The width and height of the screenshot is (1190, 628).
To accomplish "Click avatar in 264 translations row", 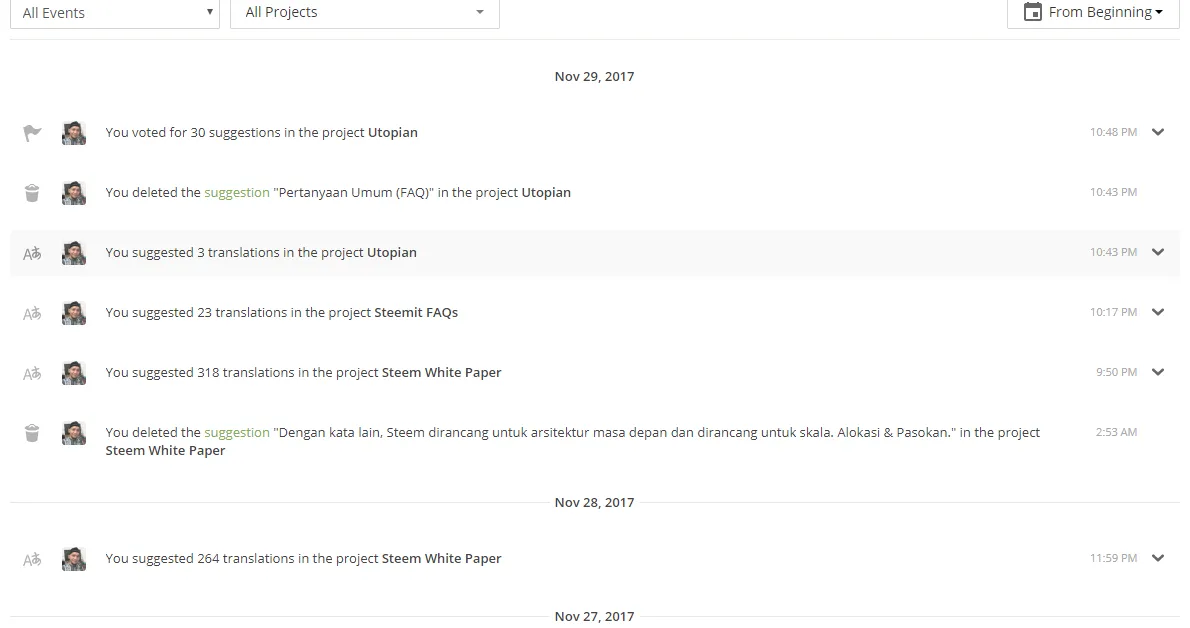I will tap(74, 559).
